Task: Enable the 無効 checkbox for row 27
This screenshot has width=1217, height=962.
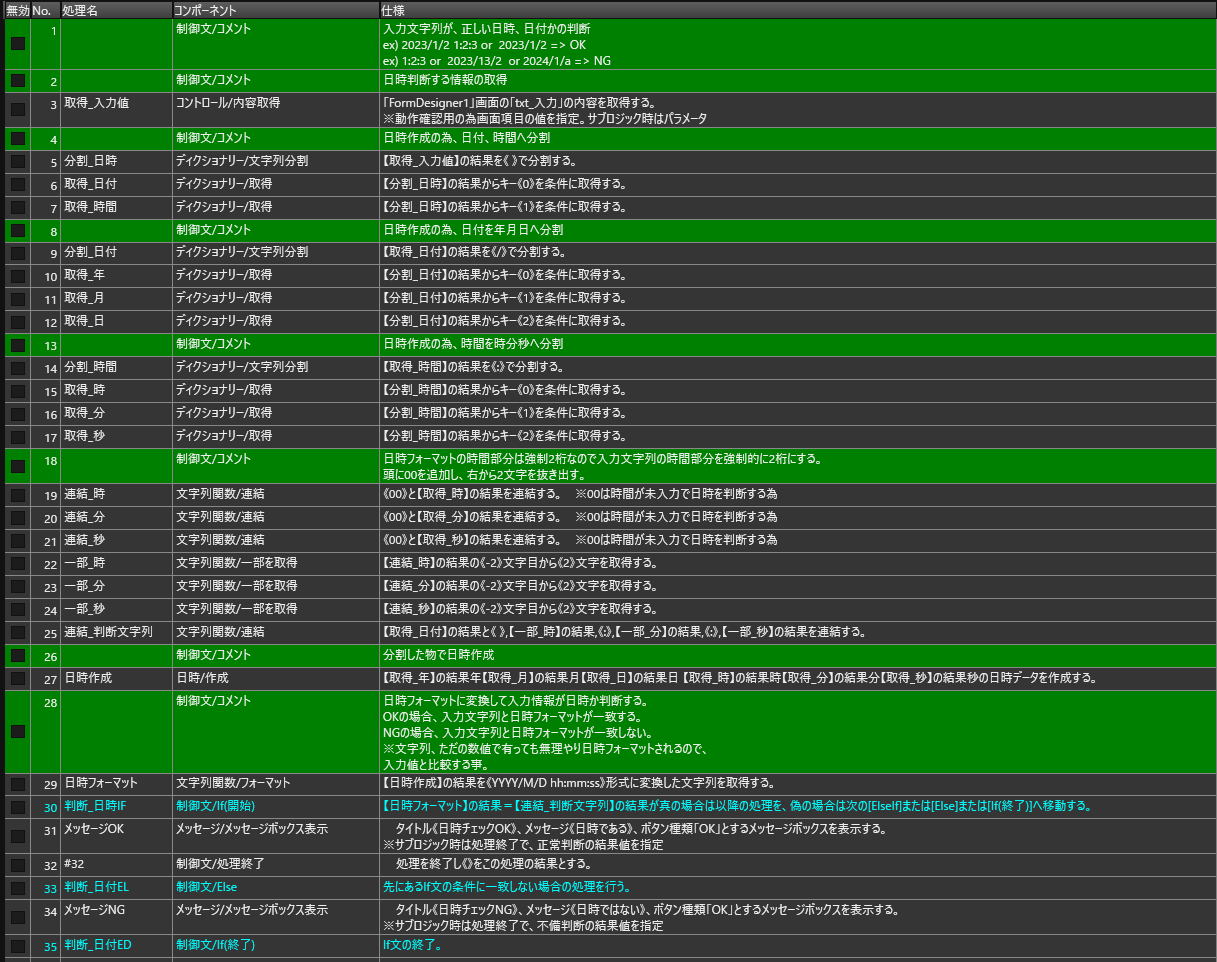Action: [x=18, y=679]
